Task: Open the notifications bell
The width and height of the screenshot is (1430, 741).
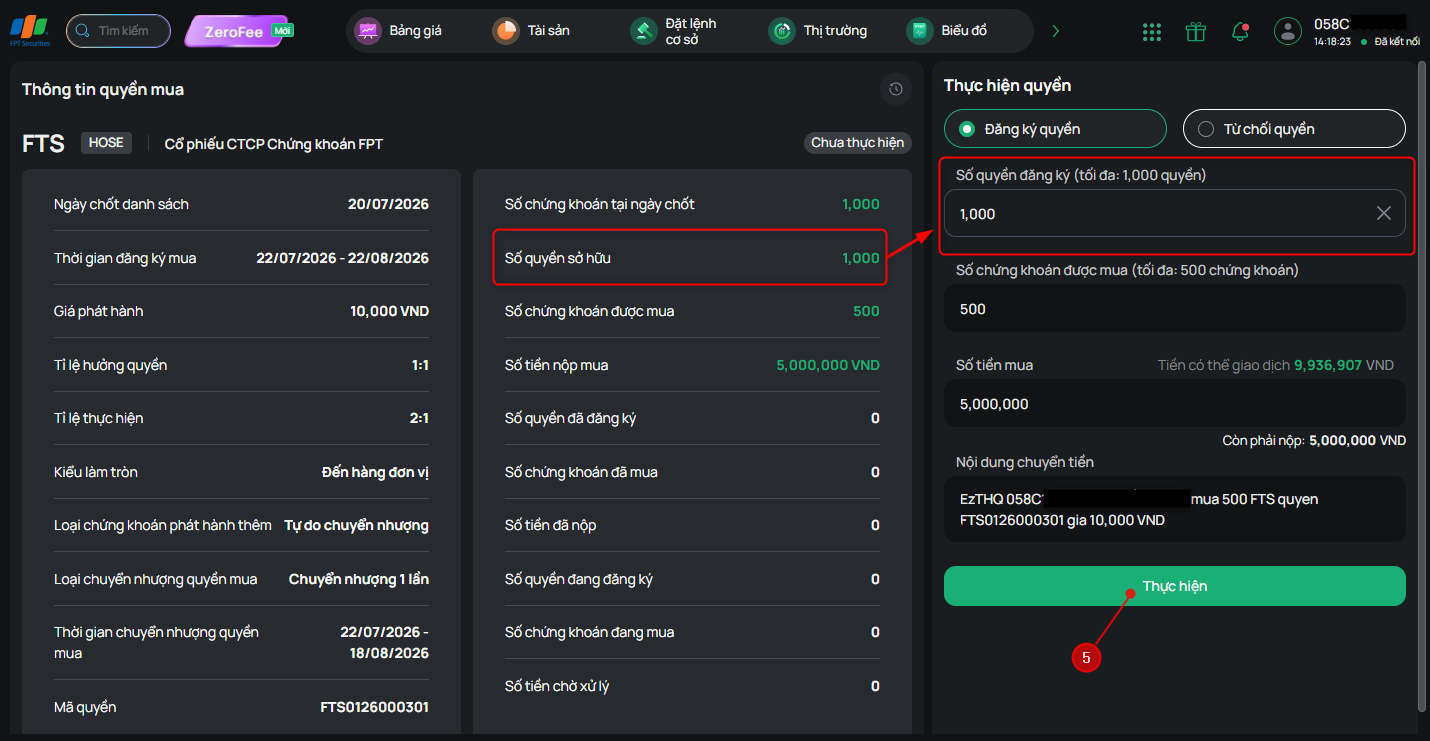Action: coord(1240,32)
